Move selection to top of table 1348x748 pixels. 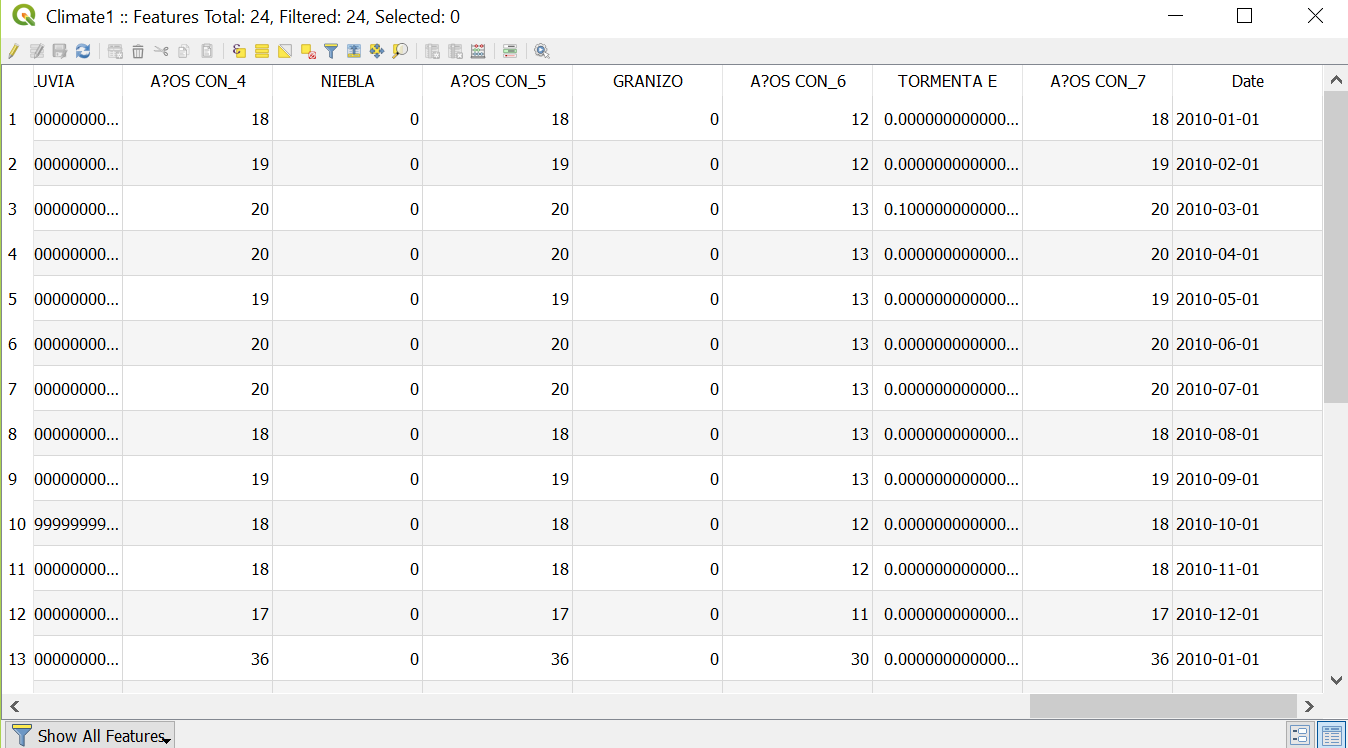tap(354, 51)
